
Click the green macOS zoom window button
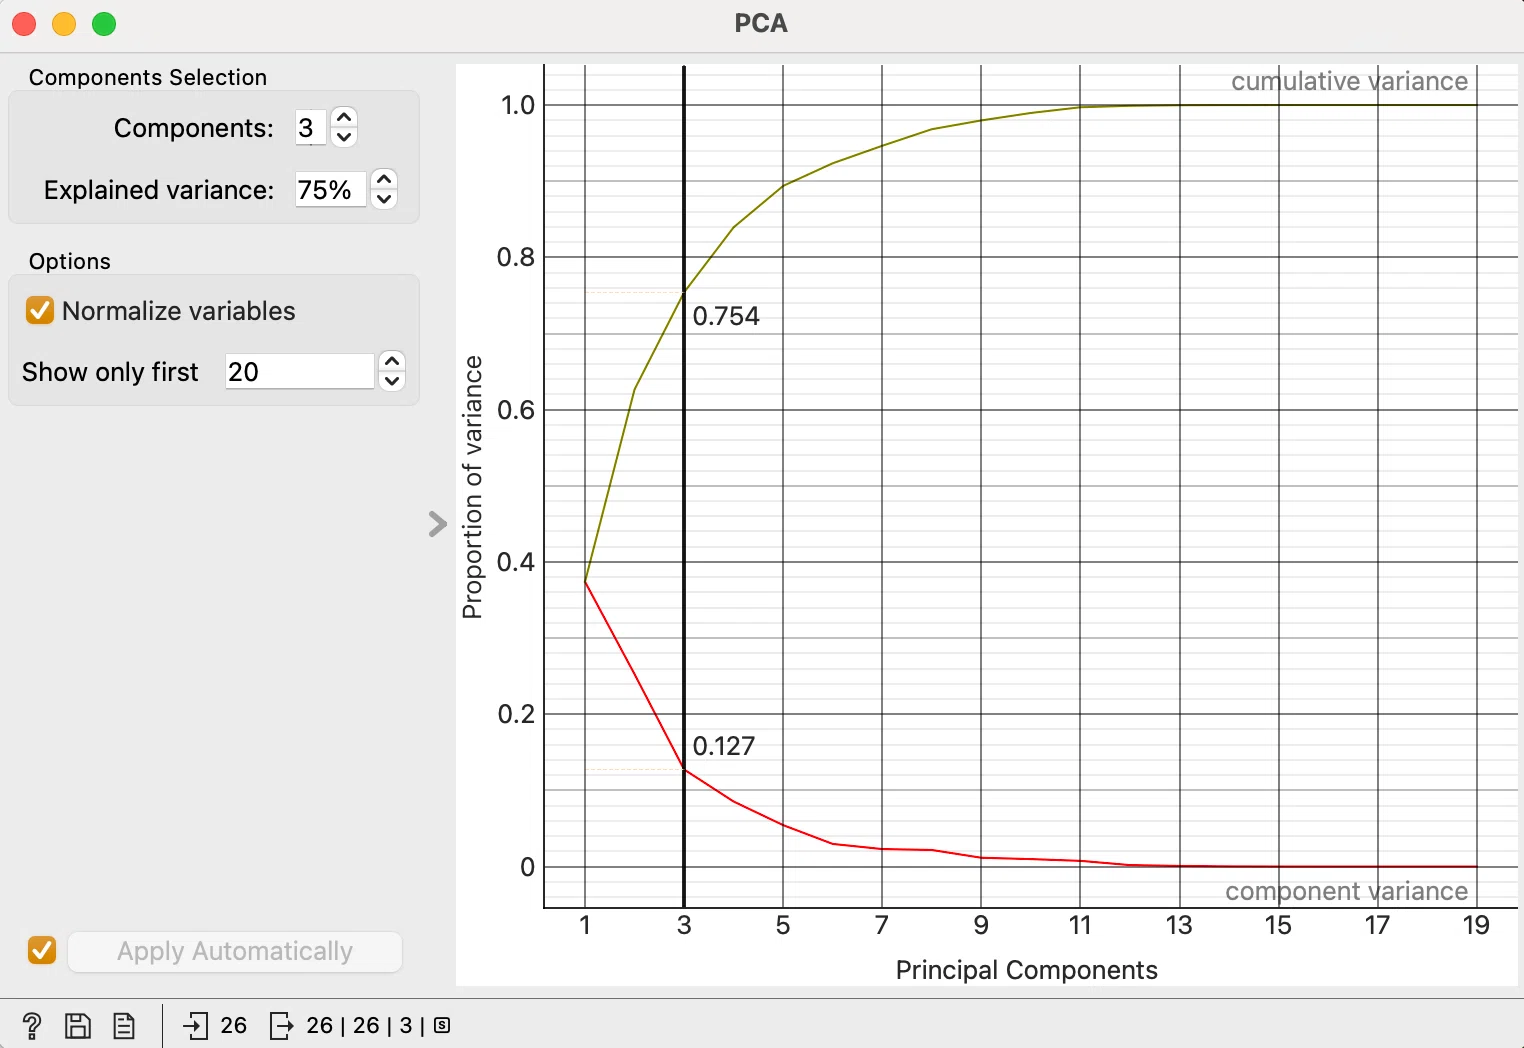(x=104, y=23)
